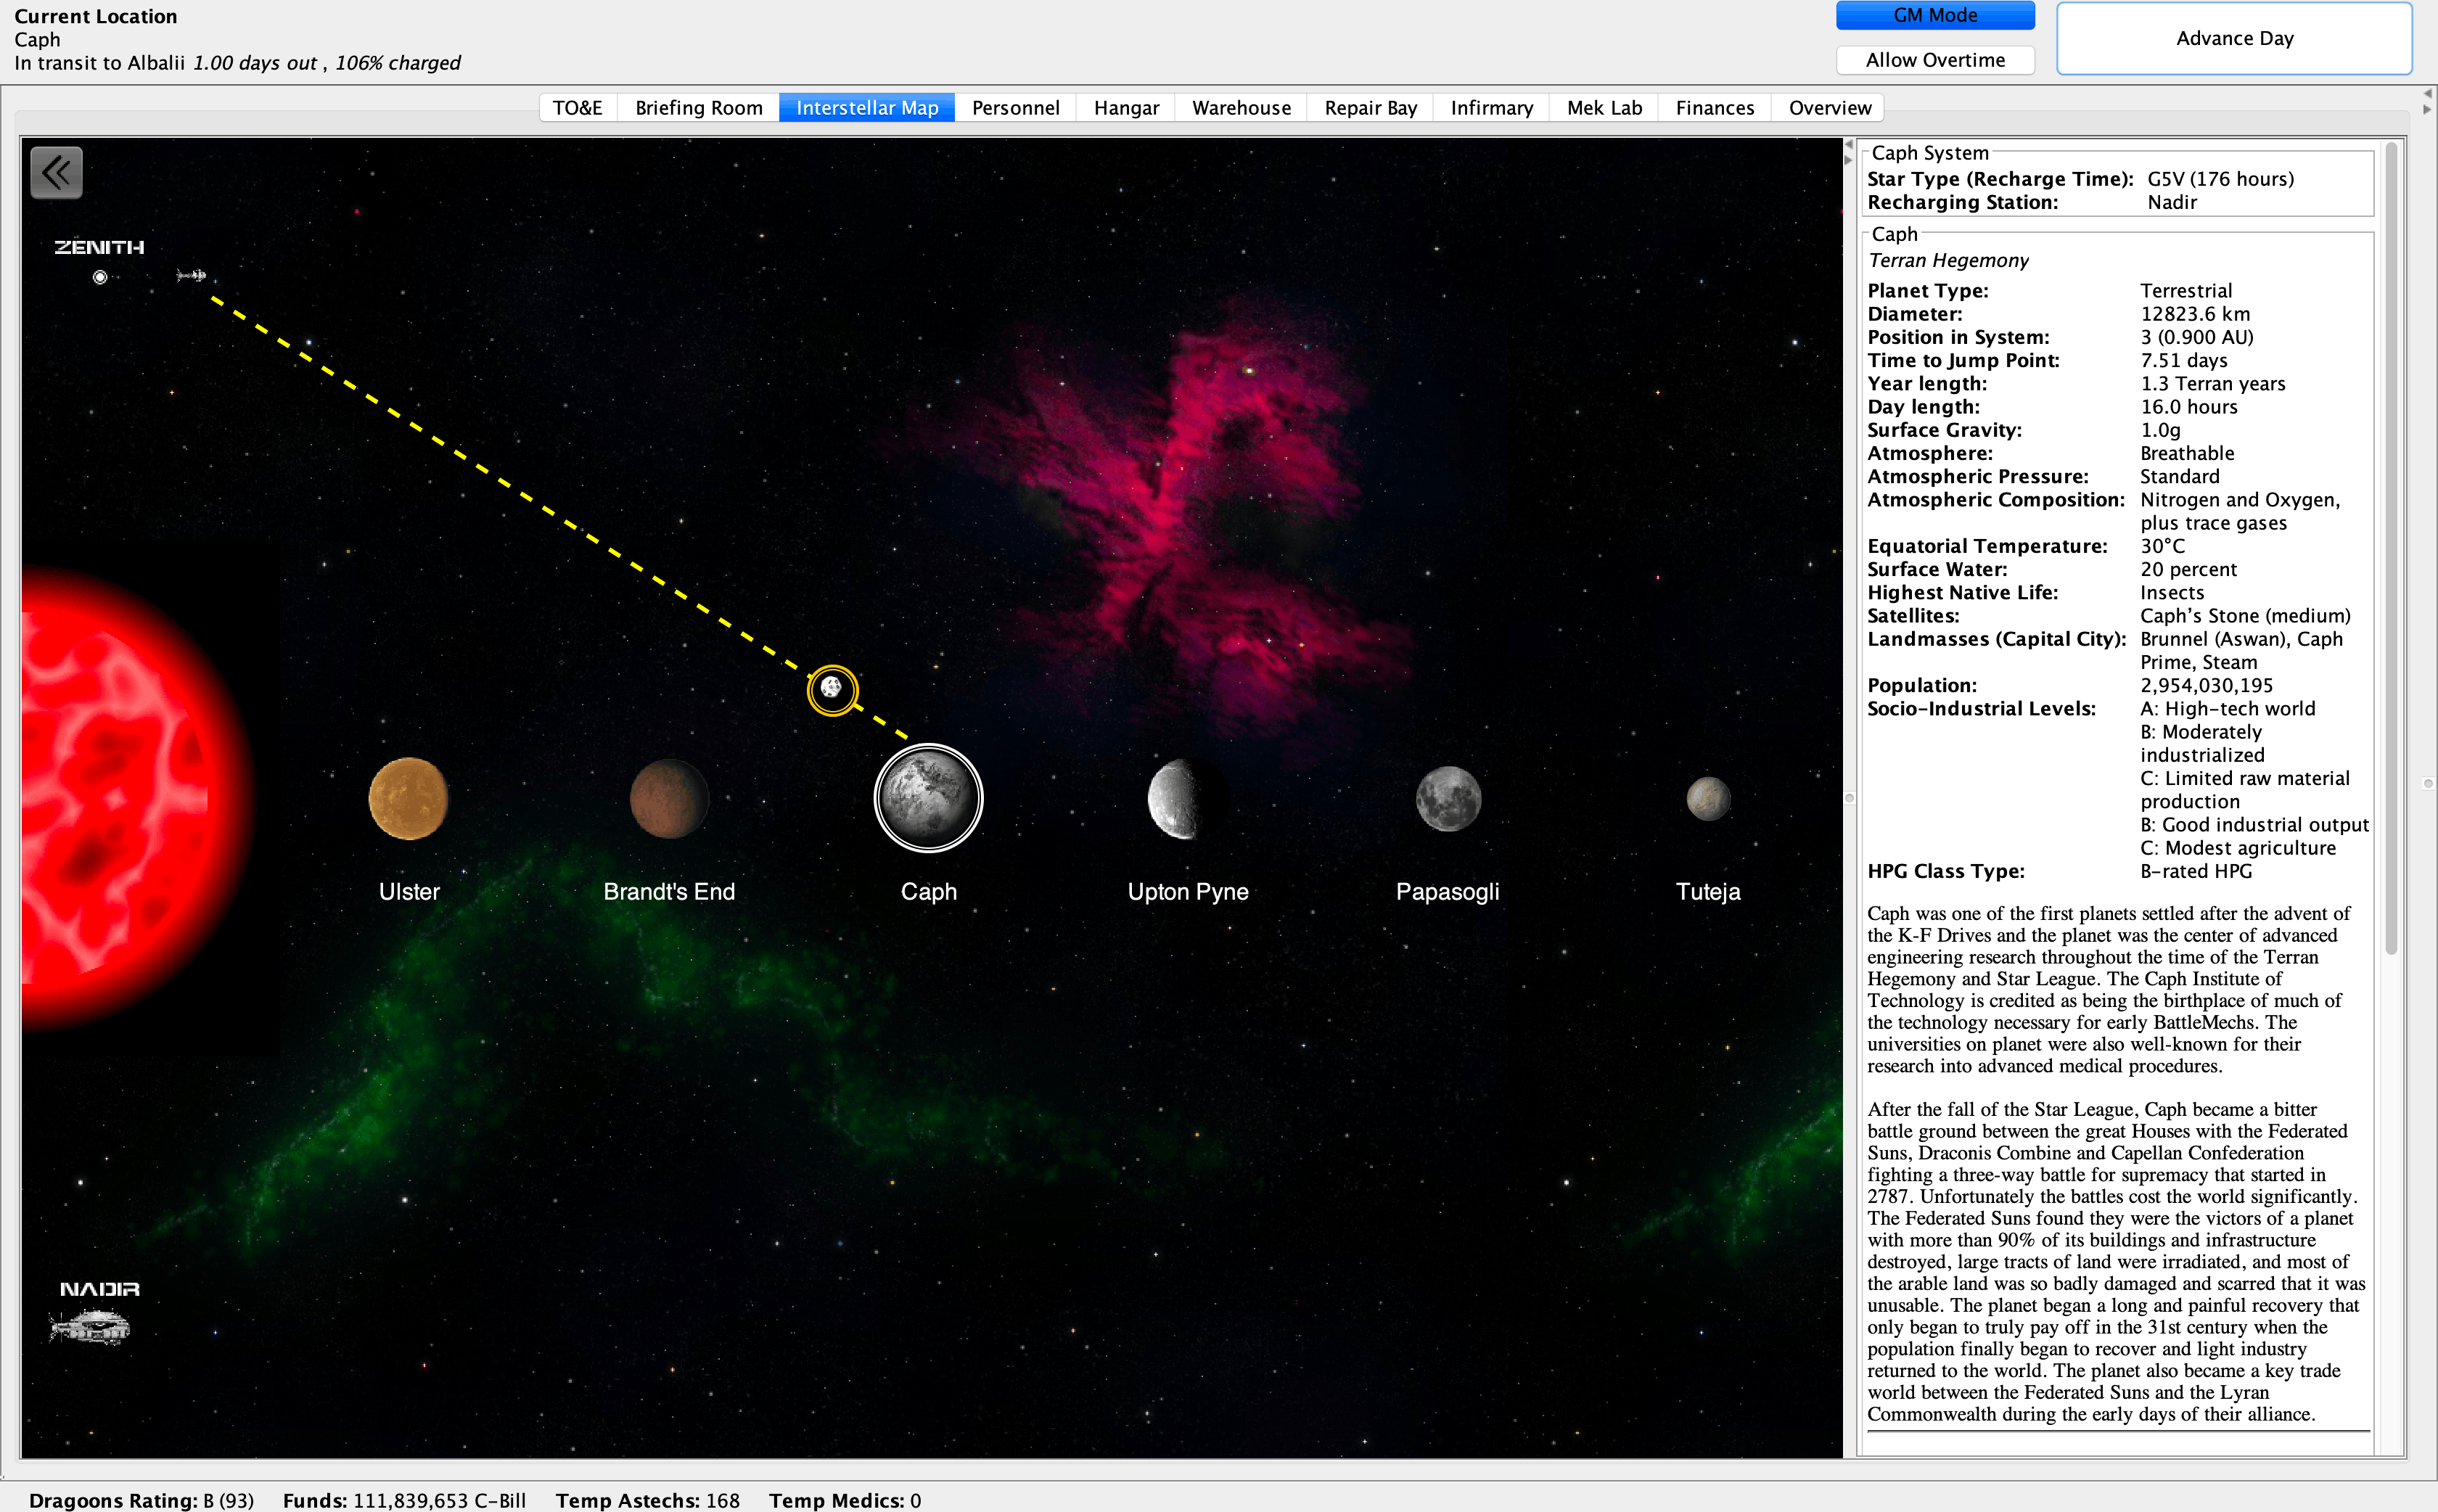
Task: Open the Infirmary tab
Action: [1492, 108]
